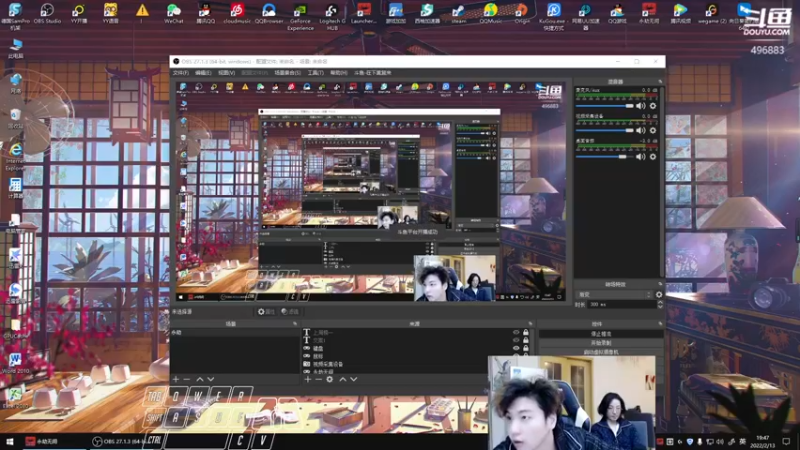The height and width of the screenshot is (450, 800).
Task: Open the QQMusic desktop shortcut
Action: pos(490,13)
